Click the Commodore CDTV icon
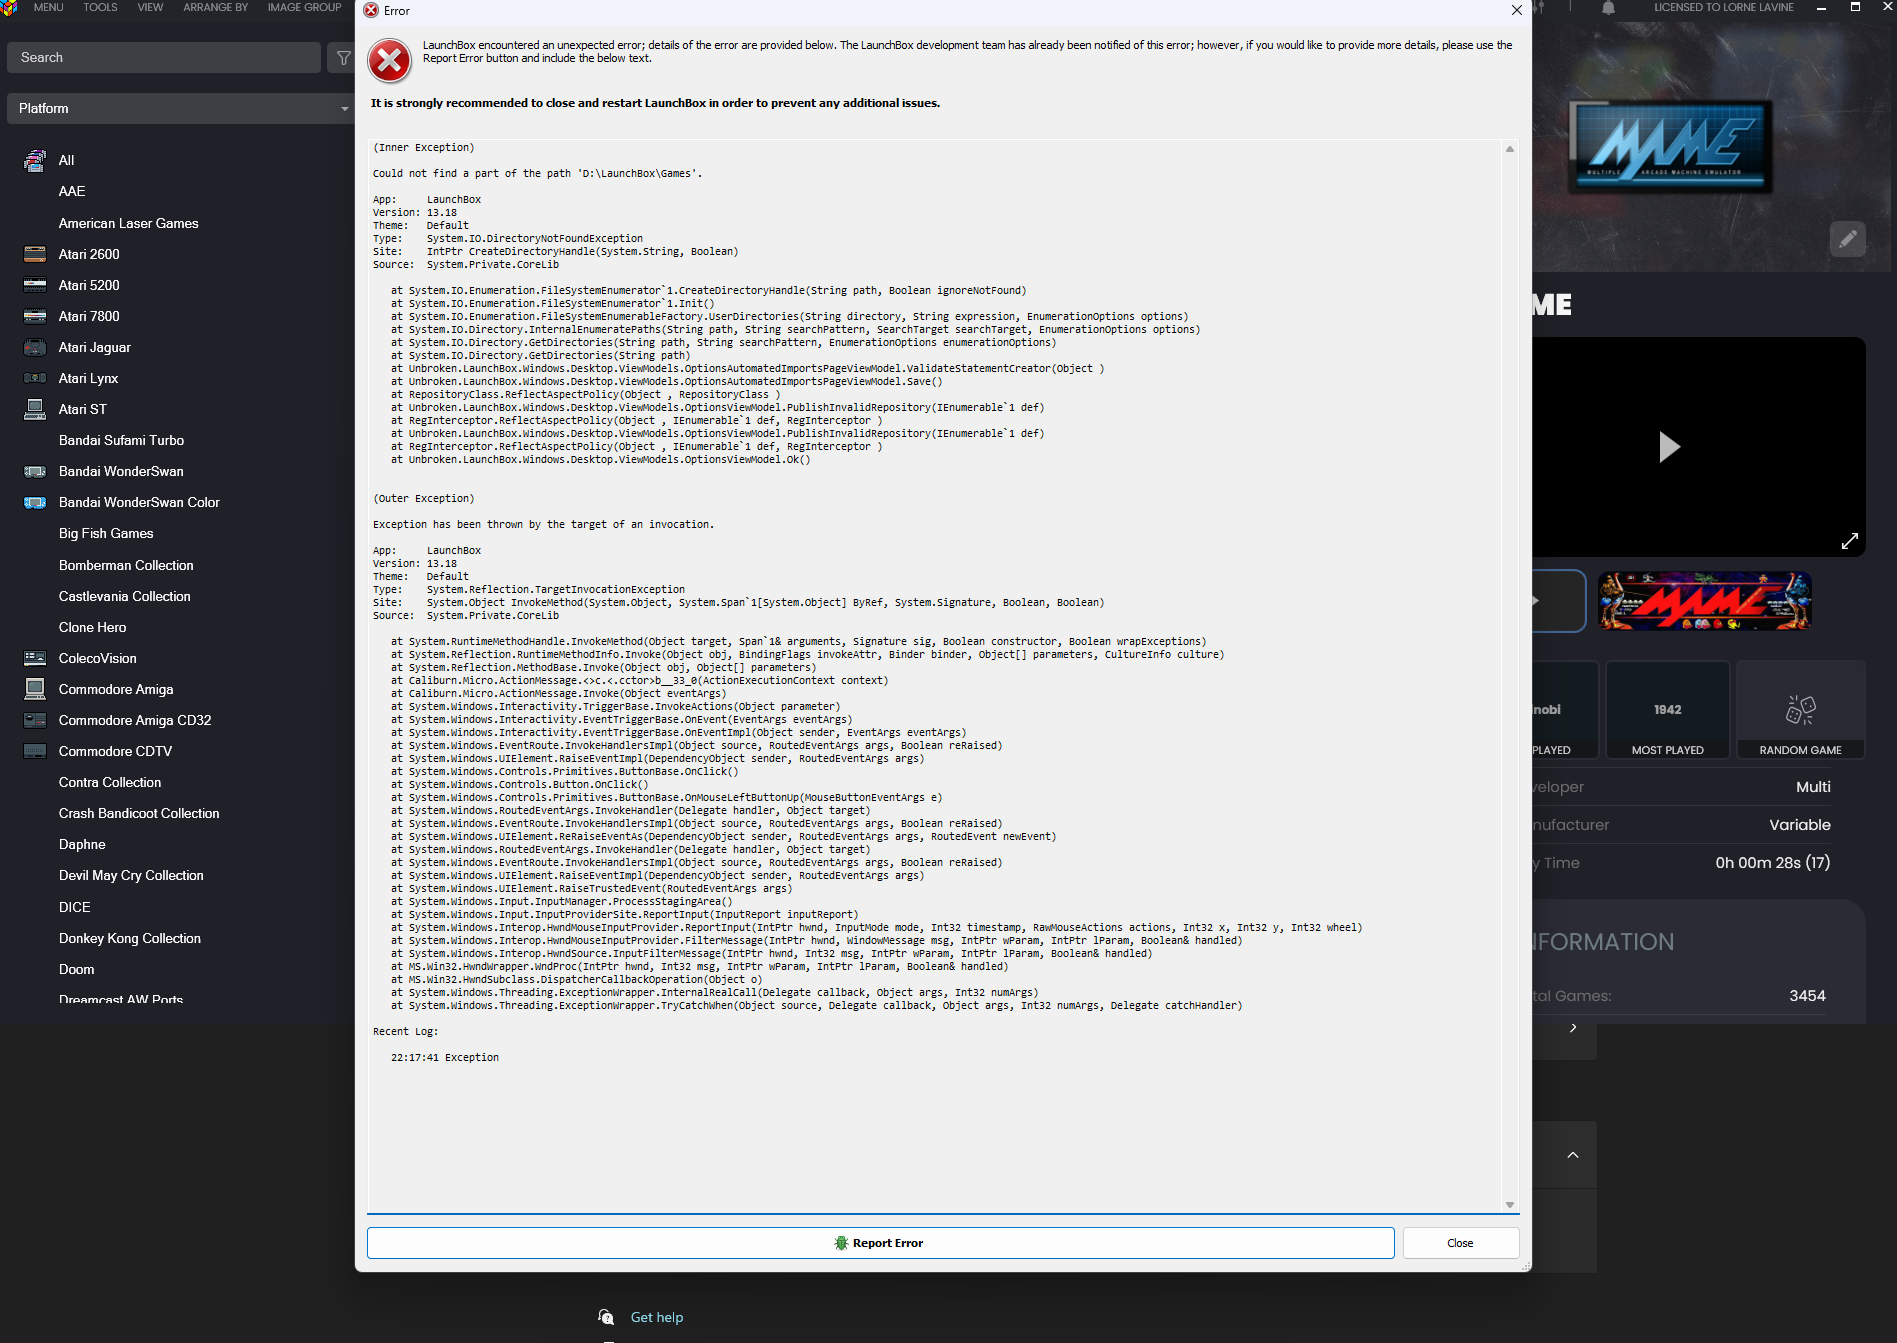Viewport: 1897px width, 1343px height. (x=35, y=751)
